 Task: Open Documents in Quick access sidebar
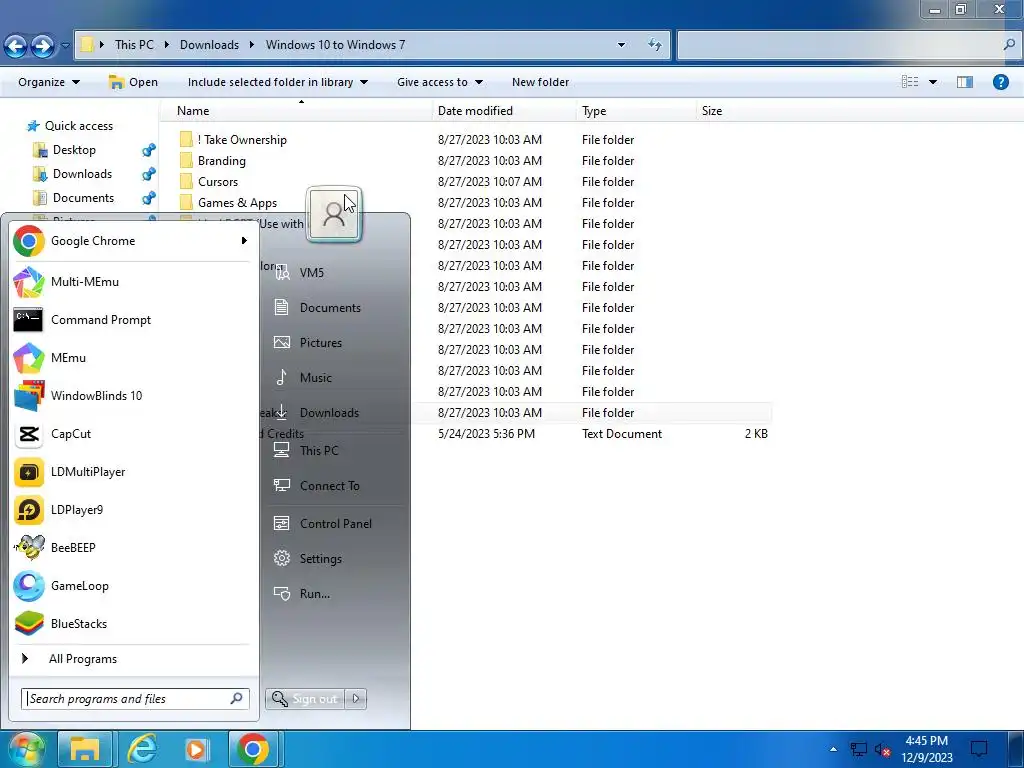click(83, 198)
